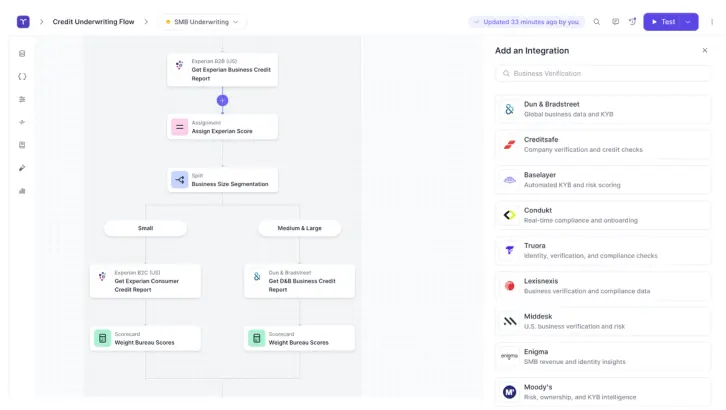Select the Enigma integration
The width and height of the screenshot is (726, 410).
coord(603,357)
